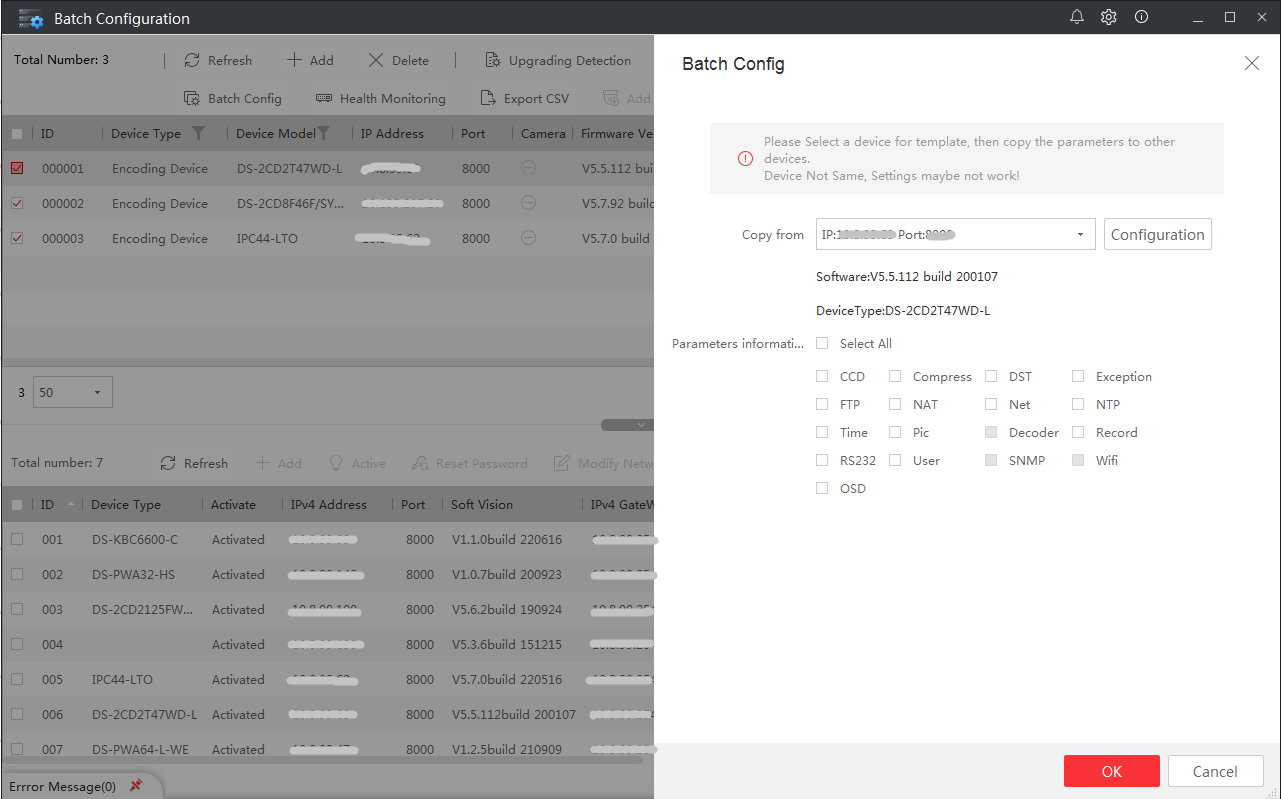Screen dimensions: 1281x799
Task: Click the Refresh icon in top toolbar
Action: [192, 60]
